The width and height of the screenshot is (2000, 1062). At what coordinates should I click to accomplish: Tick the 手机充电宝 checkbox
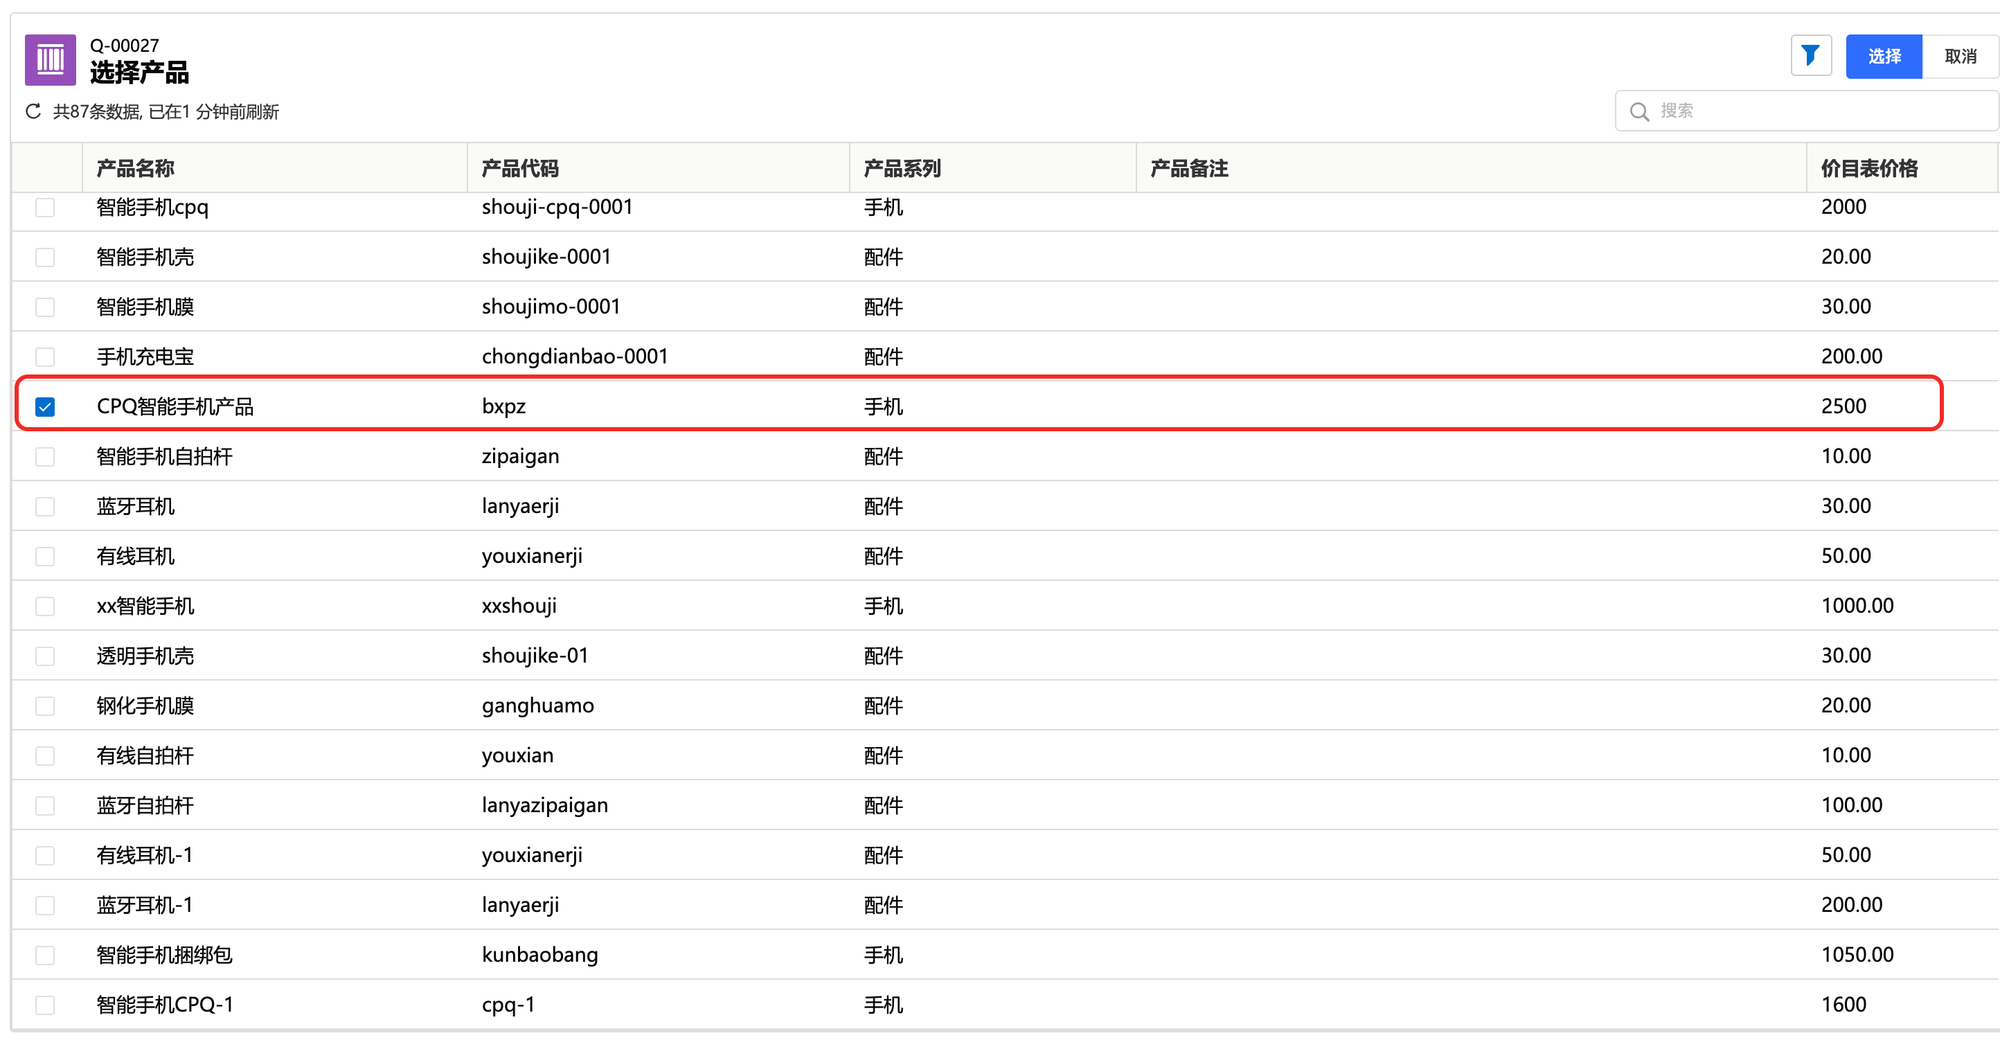(x=45, y=357)
